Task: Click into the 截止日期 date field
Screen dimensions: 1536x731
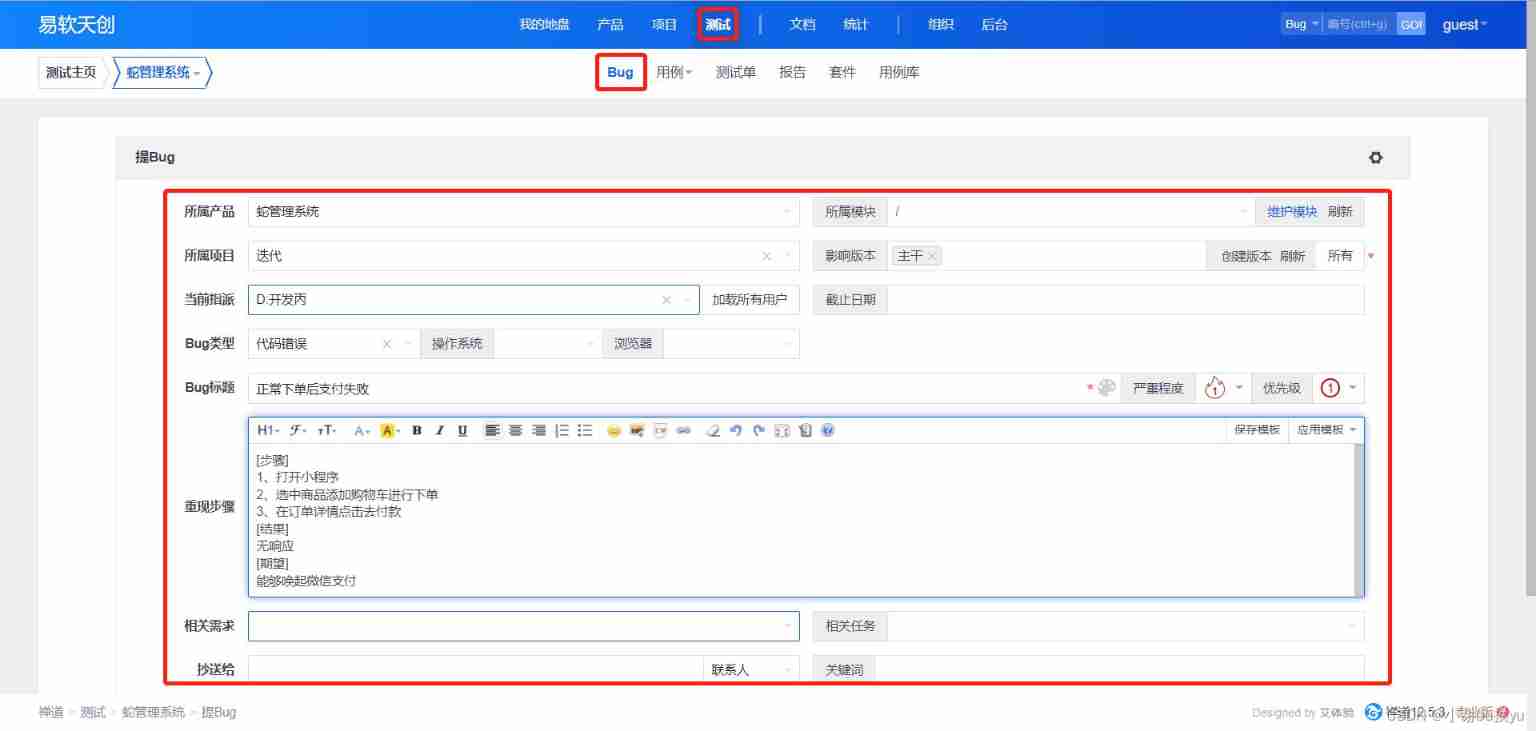Action: (x=1125, y=300)
